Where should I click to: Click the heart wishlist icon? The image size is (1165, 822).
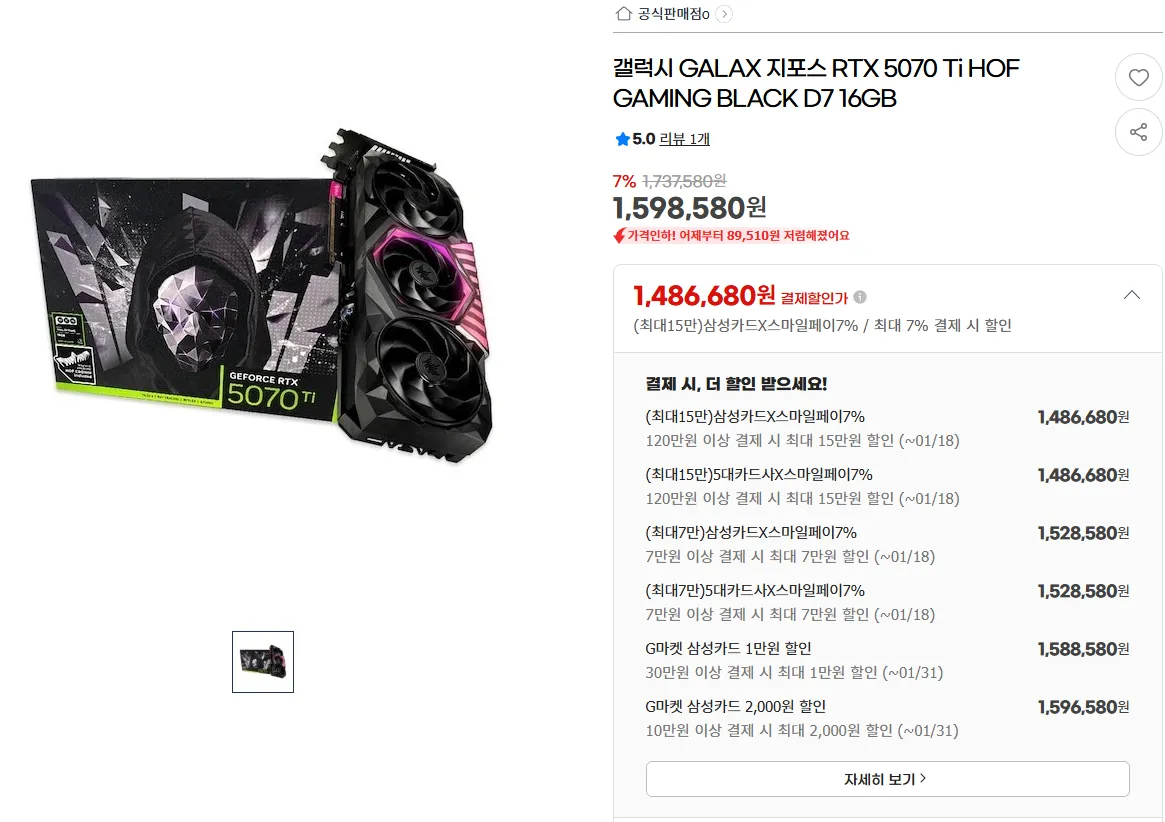tap(1138, 77)
